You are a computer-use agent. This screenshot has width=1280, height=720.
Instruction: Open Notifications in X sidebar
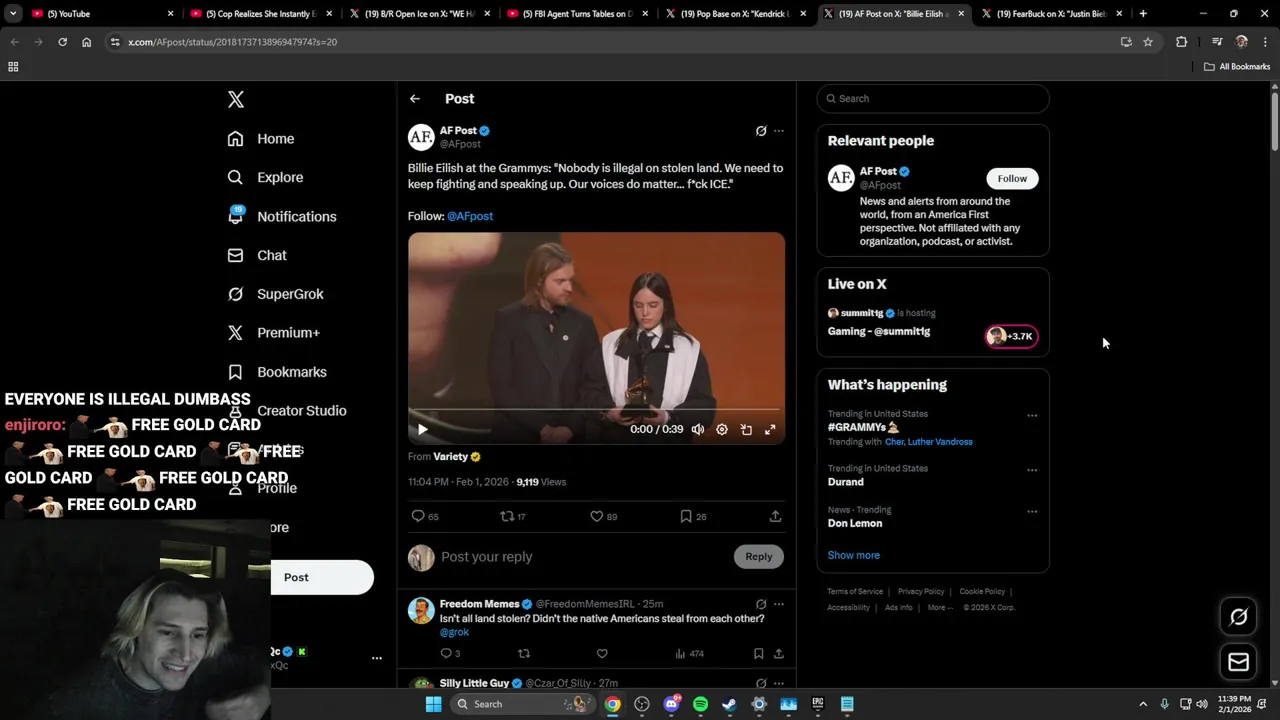pos(282,216)
